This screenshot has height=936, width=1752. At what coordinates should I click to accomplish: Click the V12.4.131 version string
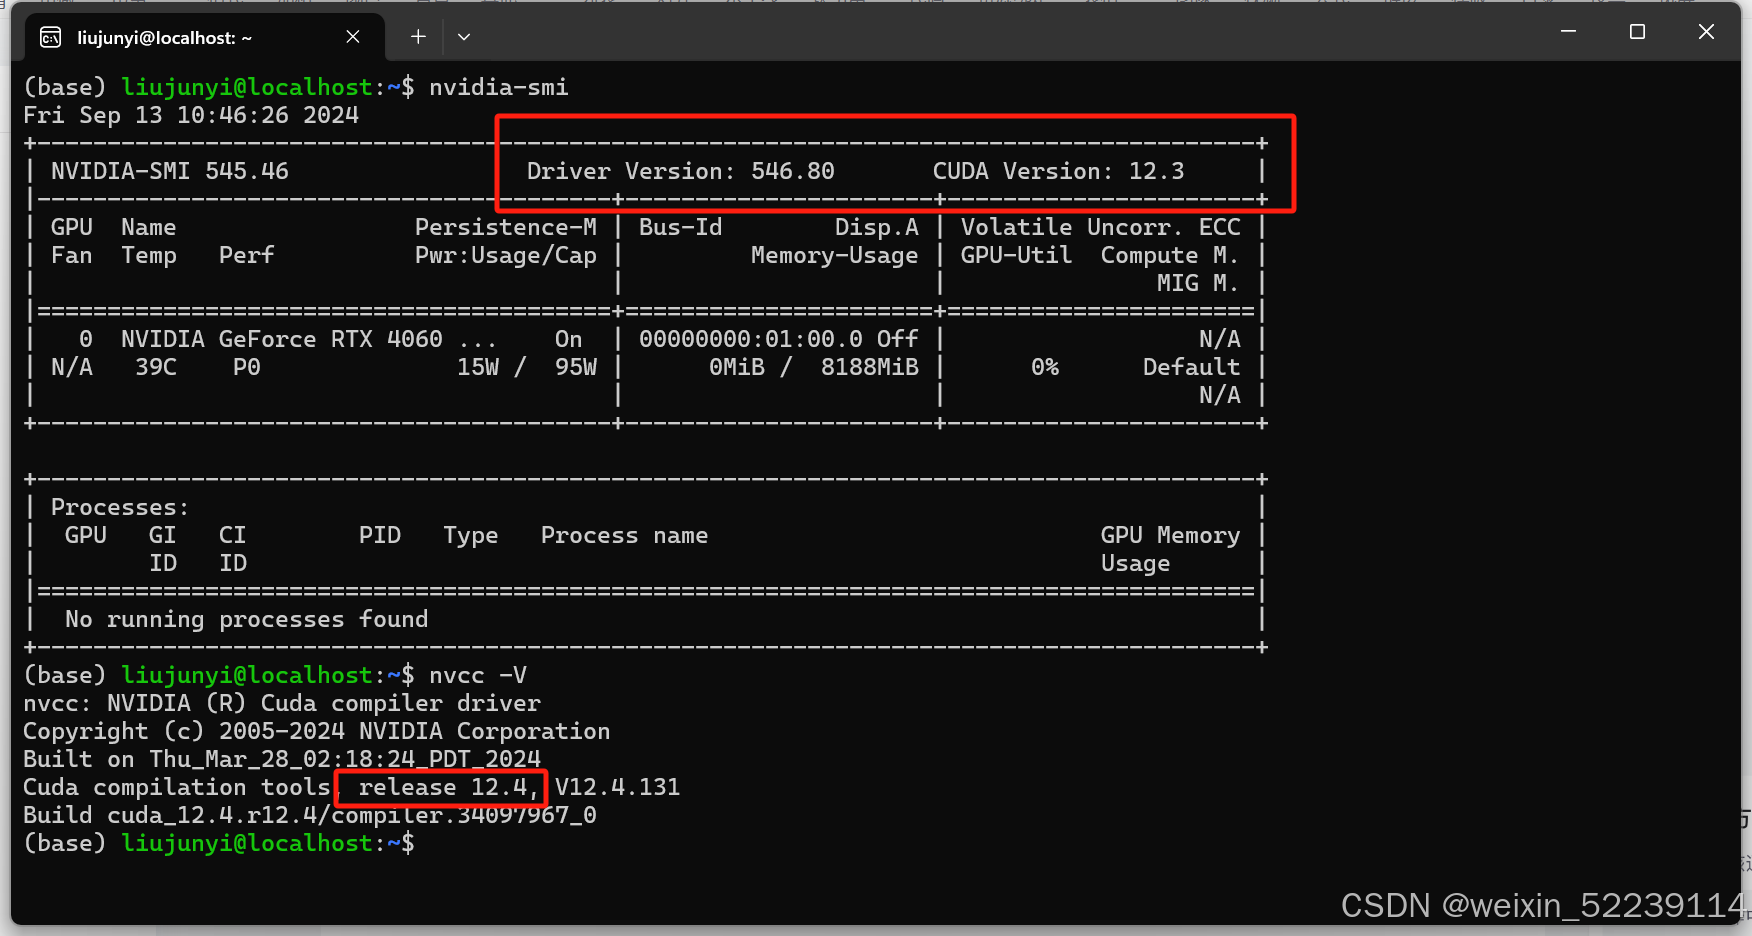click(x=617, y=788)
